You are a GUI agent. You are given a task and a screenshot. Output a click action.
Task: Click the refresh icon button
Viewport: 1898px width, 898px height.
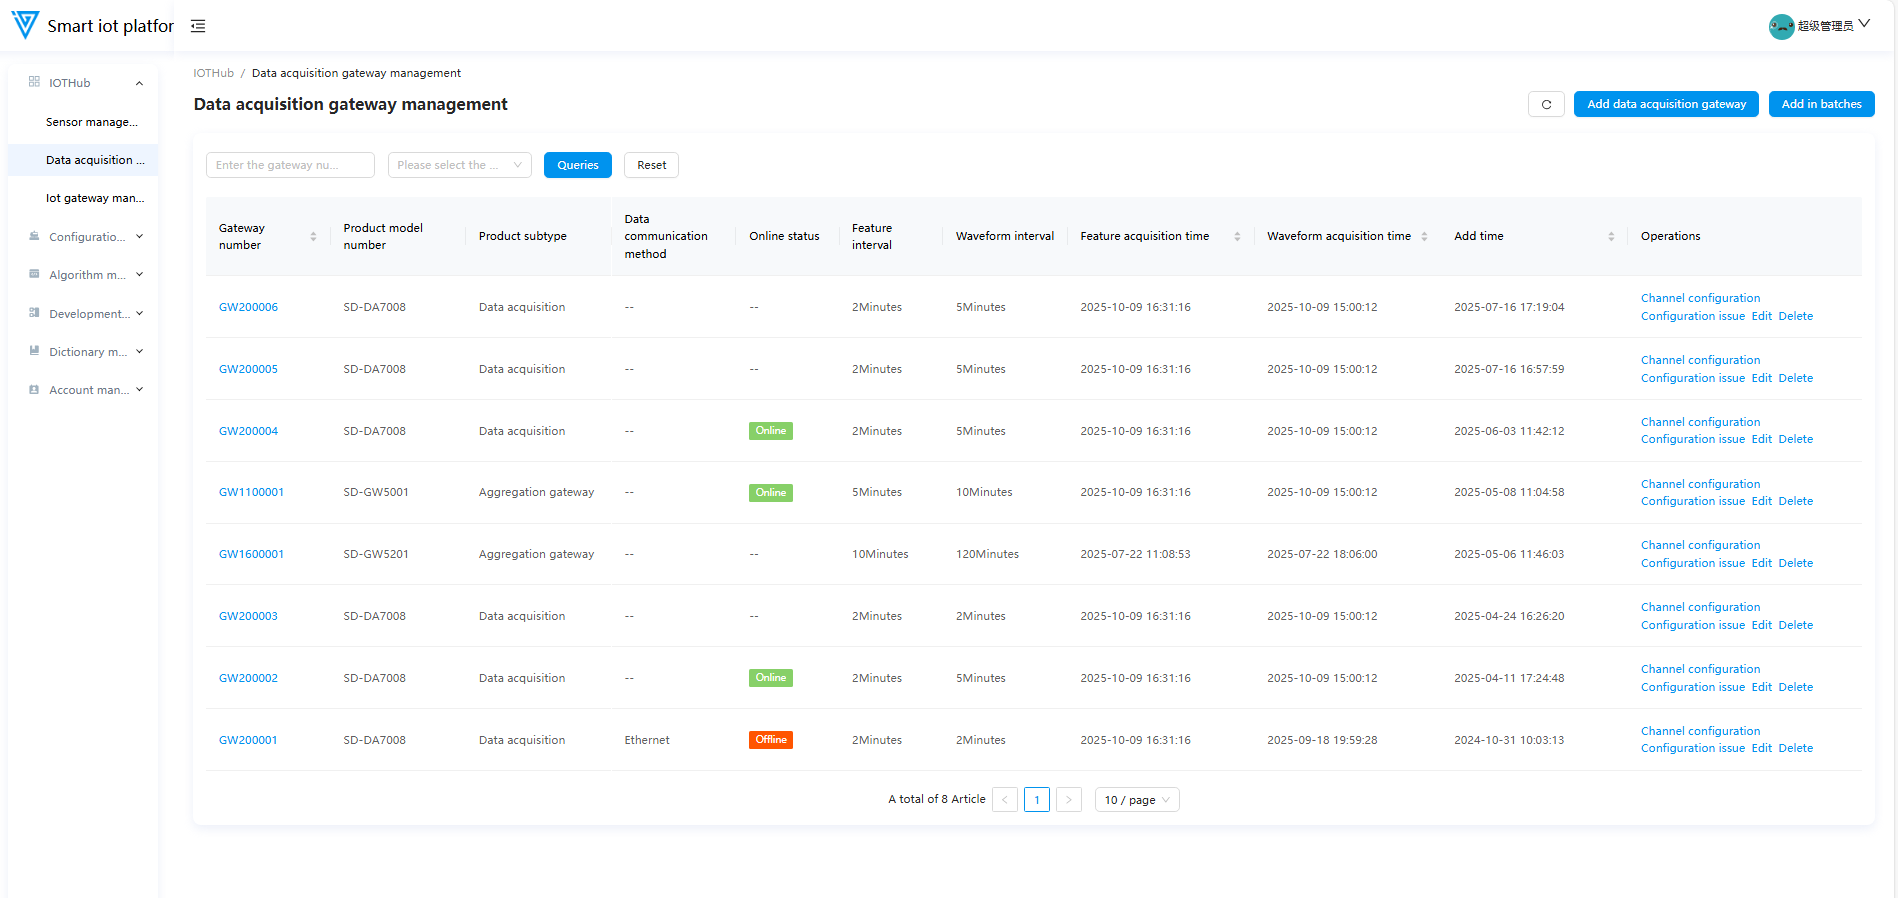point(1546,104)
